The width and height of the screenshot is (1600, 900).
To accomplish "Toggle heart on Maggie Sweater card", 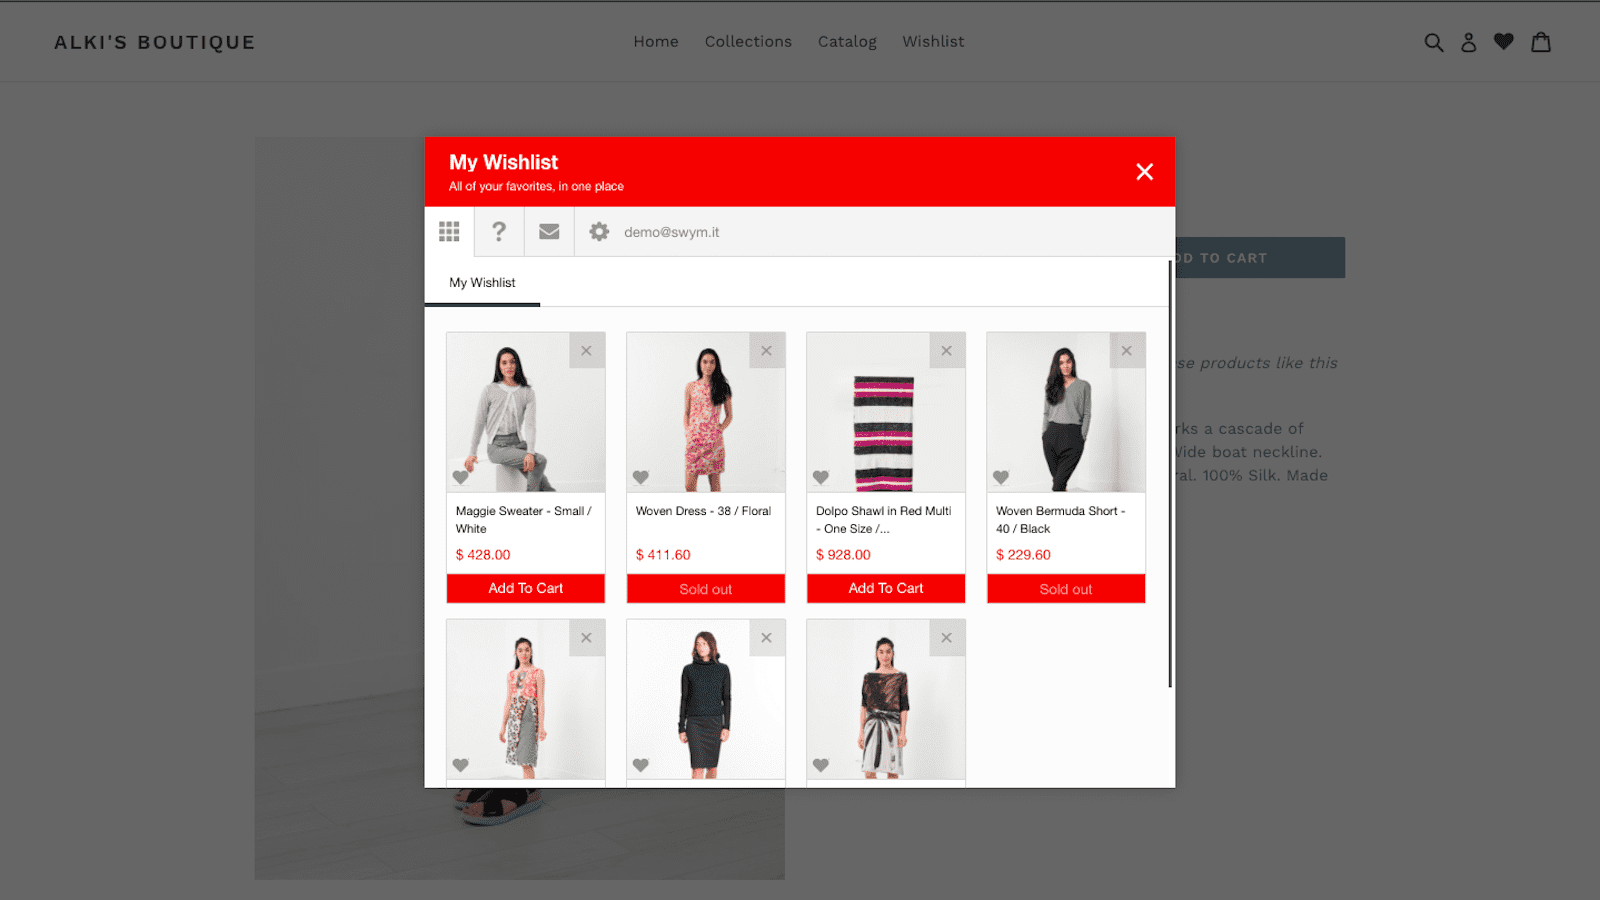I will coord(461,478).
